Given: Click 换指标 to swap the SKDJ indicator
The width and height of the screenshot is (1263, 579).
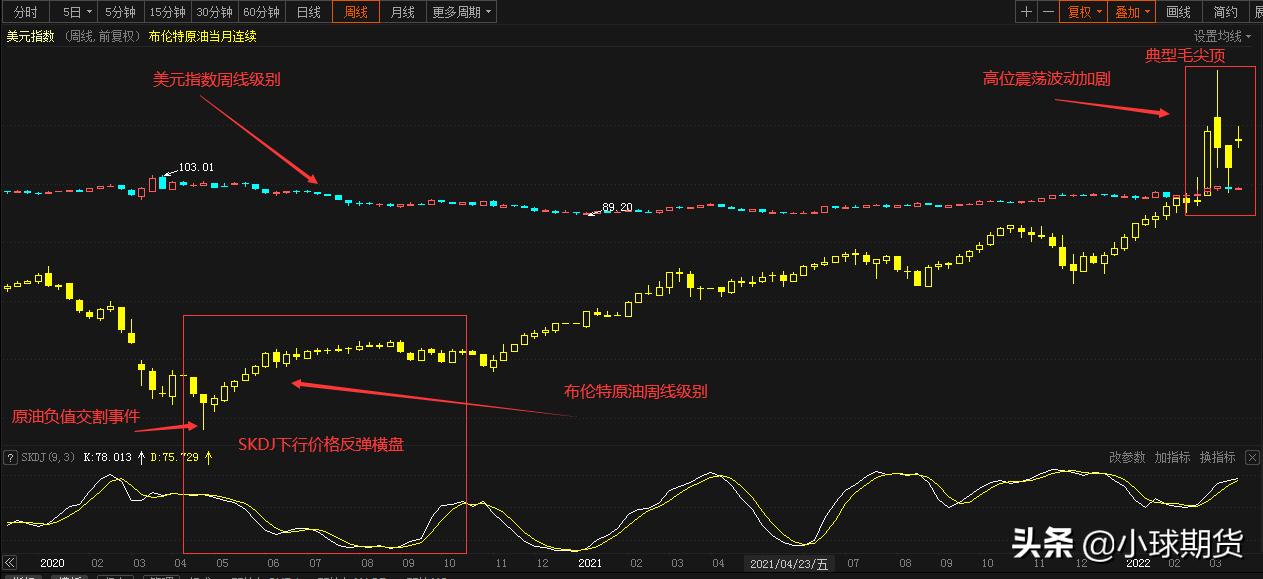Looking at the screenshot, I should 1215,457.
